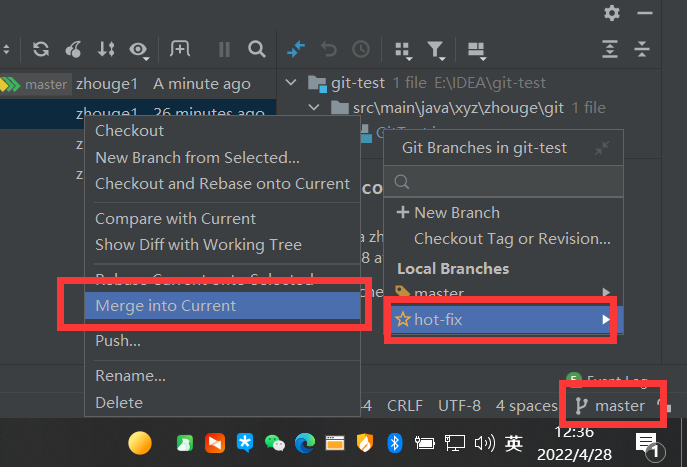This screenshot has height=467, width=687.
Task: Click the sort arrows icon next to cherry-pick
Action: point(106,49)
